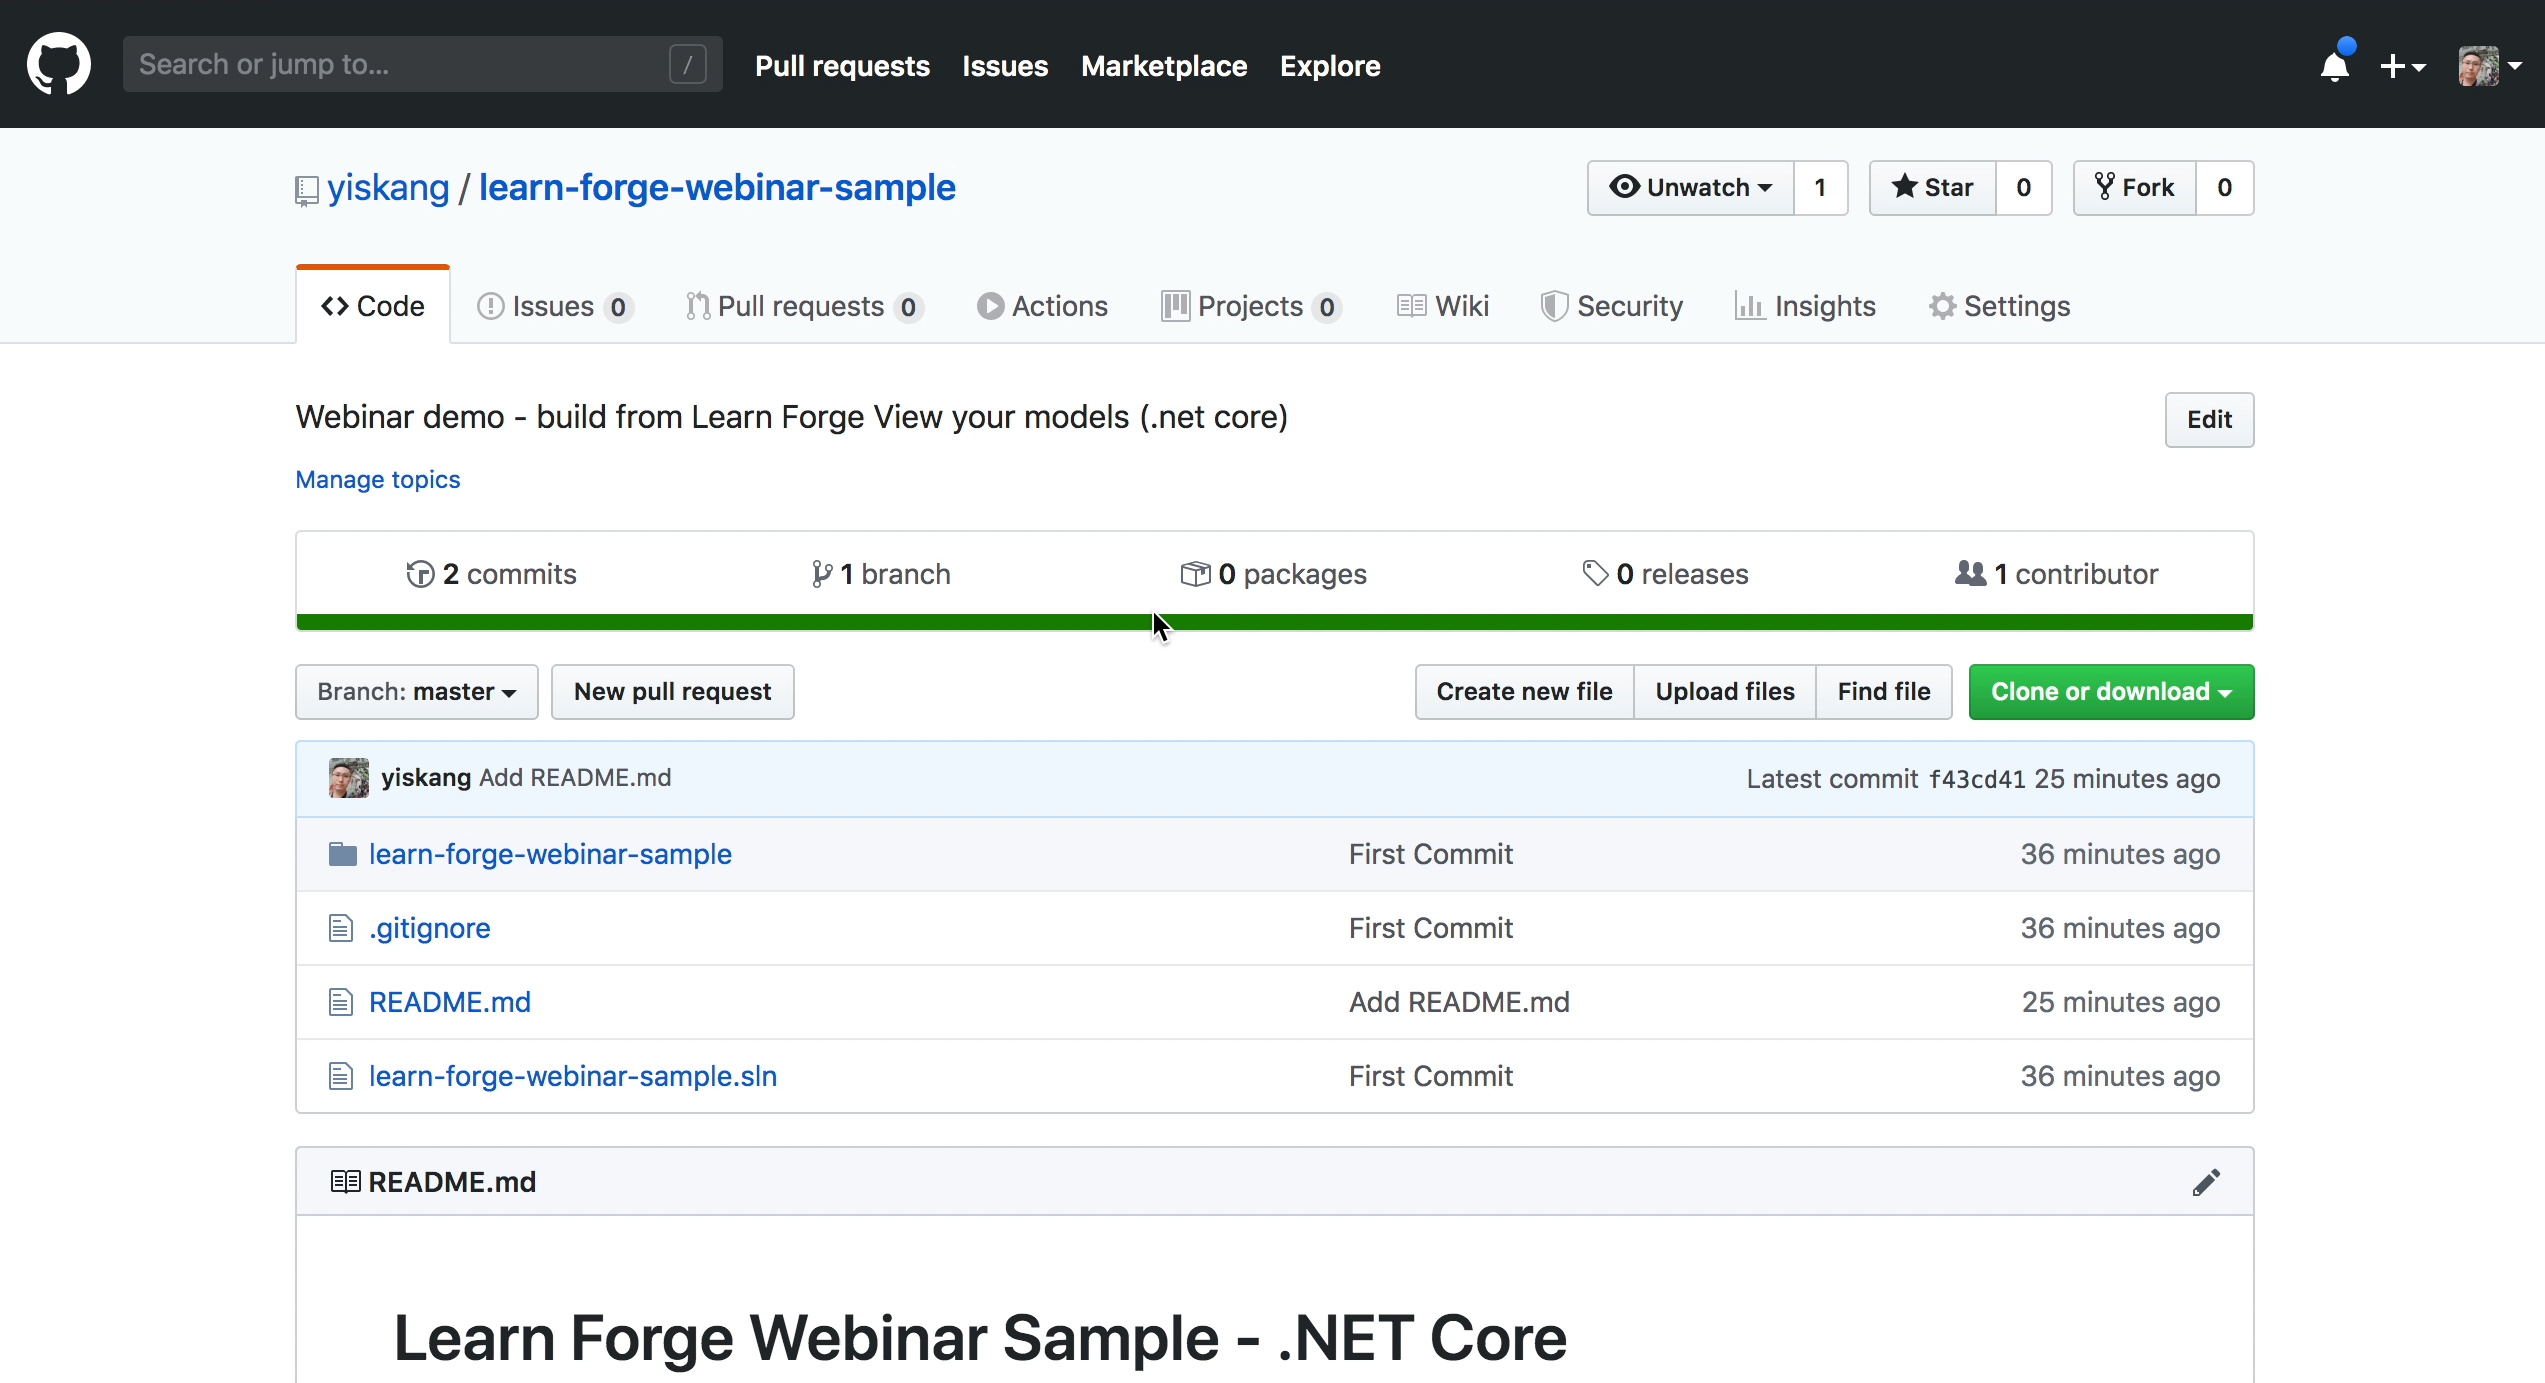Screen dimensions: 2545x1383
Task: Click the branch icon next to 1 branch
Action: click(821, 574)
